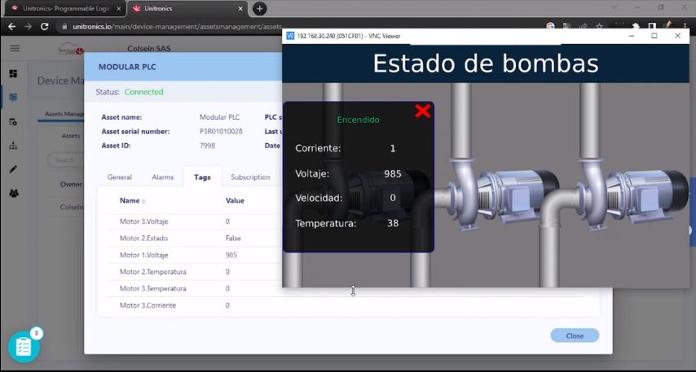Click the Close button in dialog
Image resolution: width=696 pixels, height=372 pixels.
(x=575, y=336)
